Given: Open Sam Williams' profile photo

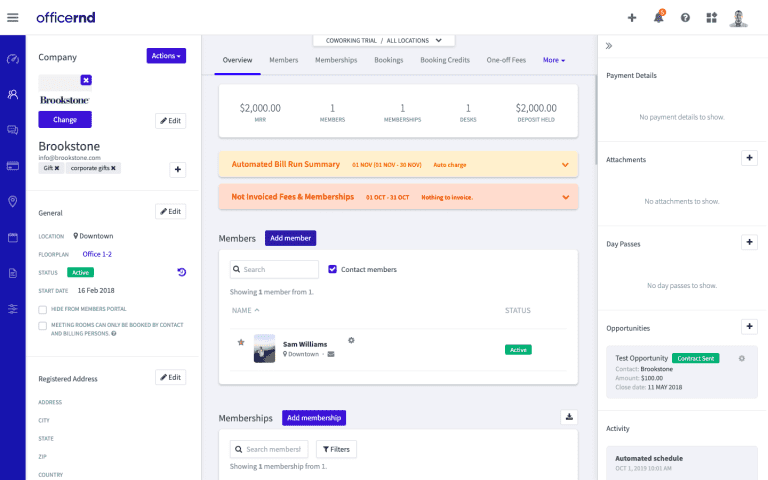Looking at the screenshot, I should coord(264,348).
